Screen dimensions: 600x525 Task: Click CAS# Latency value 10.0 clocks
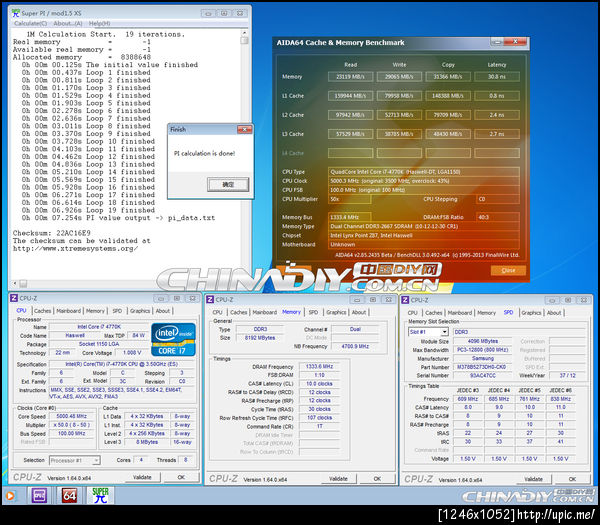coord(319,383)
